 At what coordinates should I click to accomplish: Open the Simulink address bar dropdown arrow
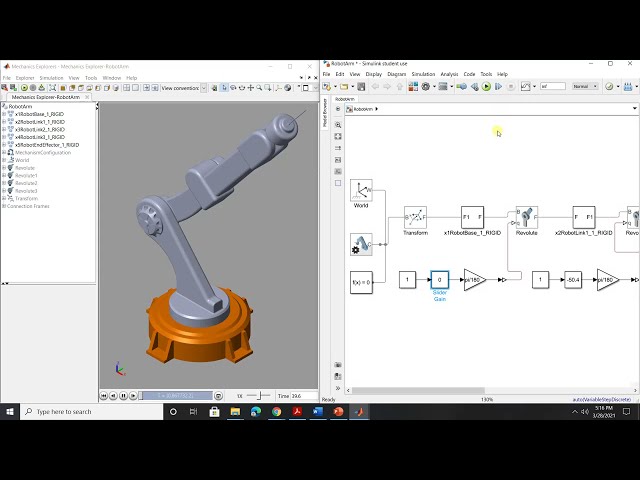click(x=634, y=109)
